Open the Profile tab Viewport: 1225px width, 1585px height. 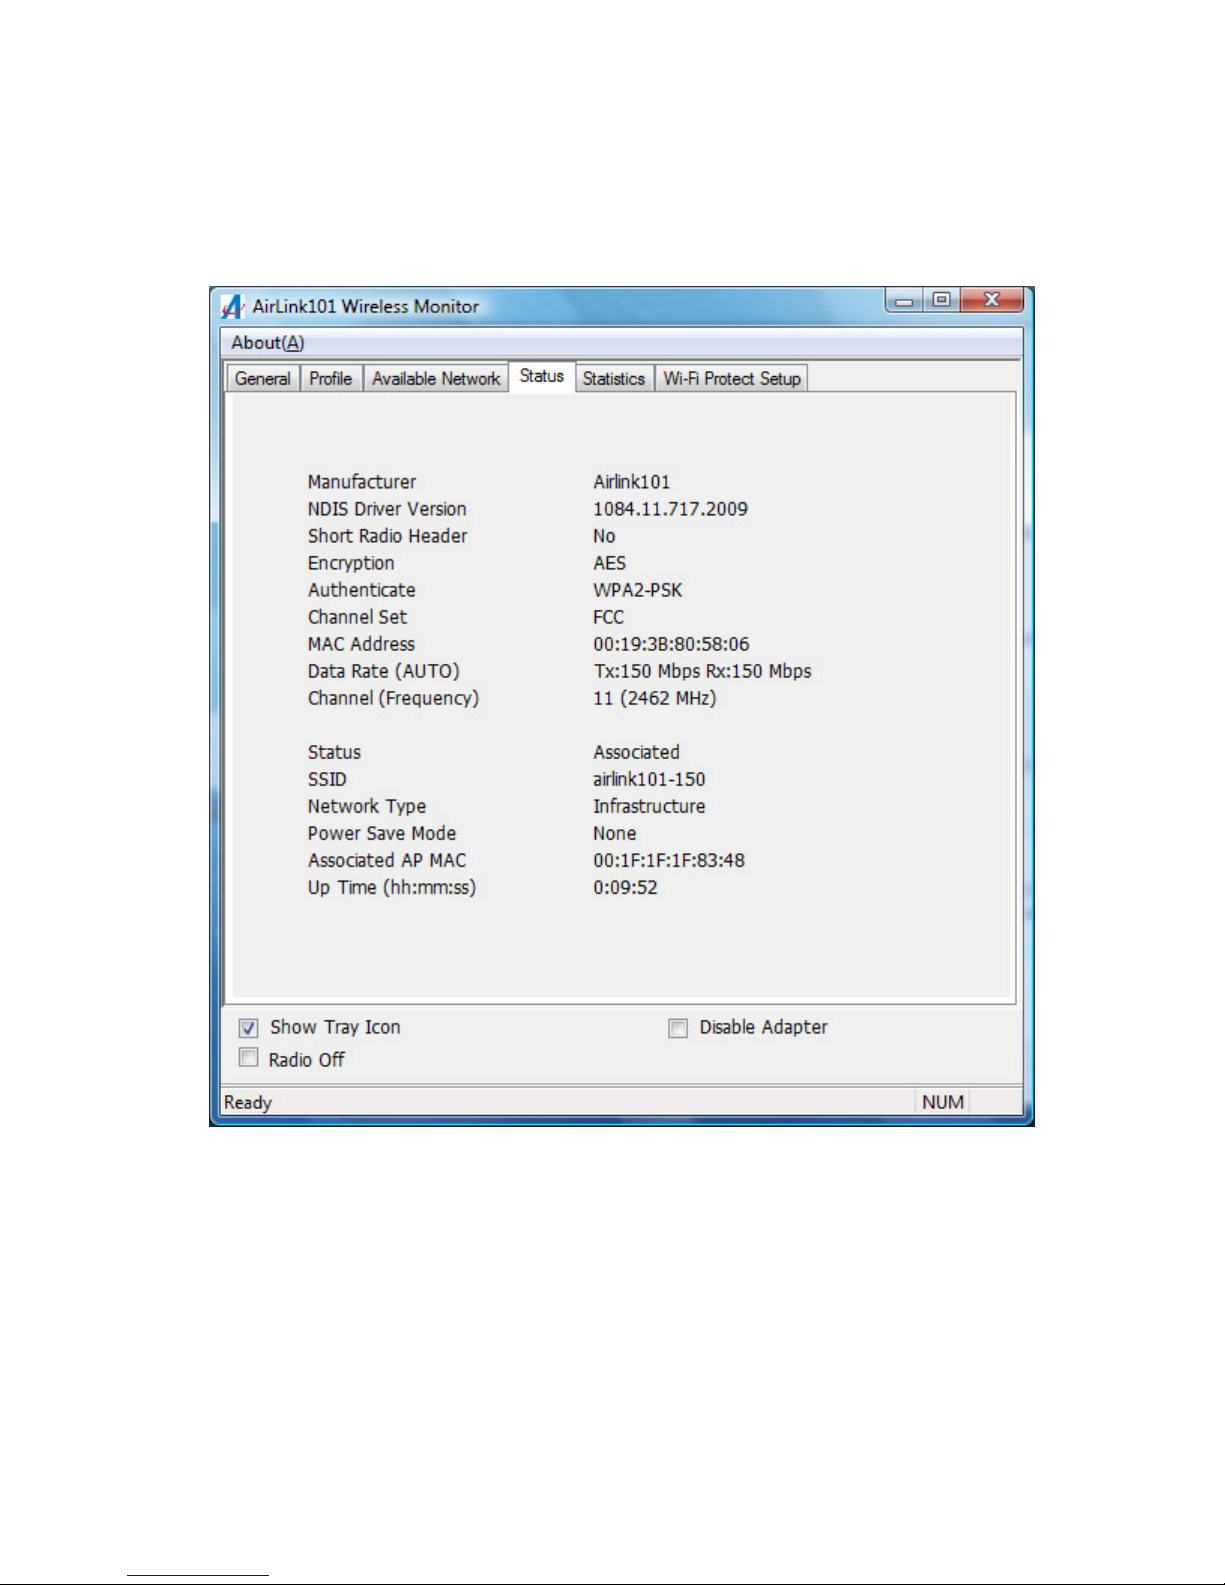point(331,379)
